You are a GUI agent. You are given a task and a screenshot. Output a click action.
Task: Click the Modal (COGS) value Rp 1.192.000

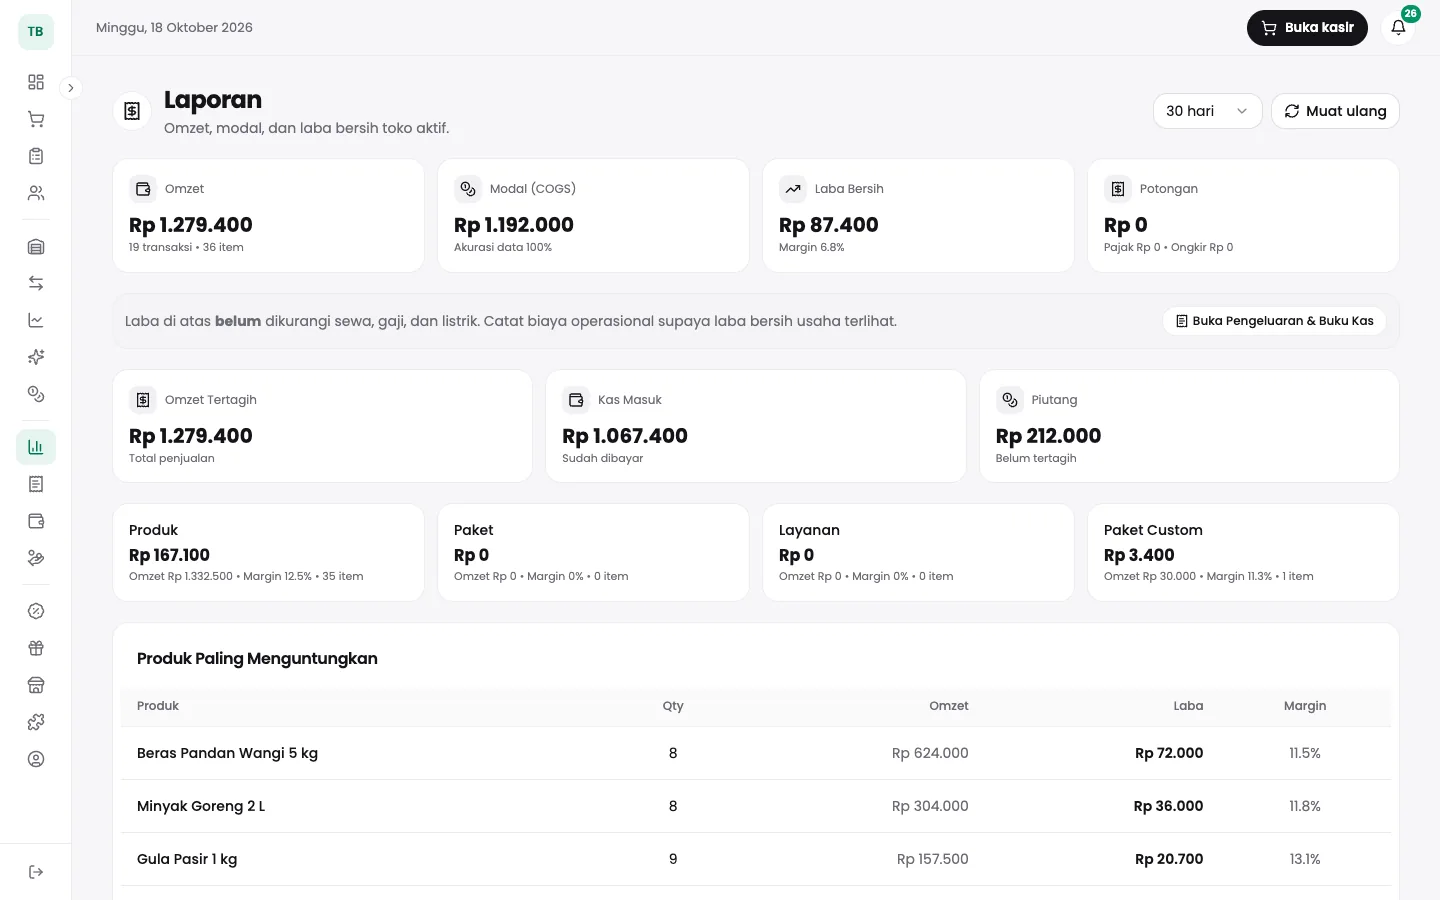point(514,225)
